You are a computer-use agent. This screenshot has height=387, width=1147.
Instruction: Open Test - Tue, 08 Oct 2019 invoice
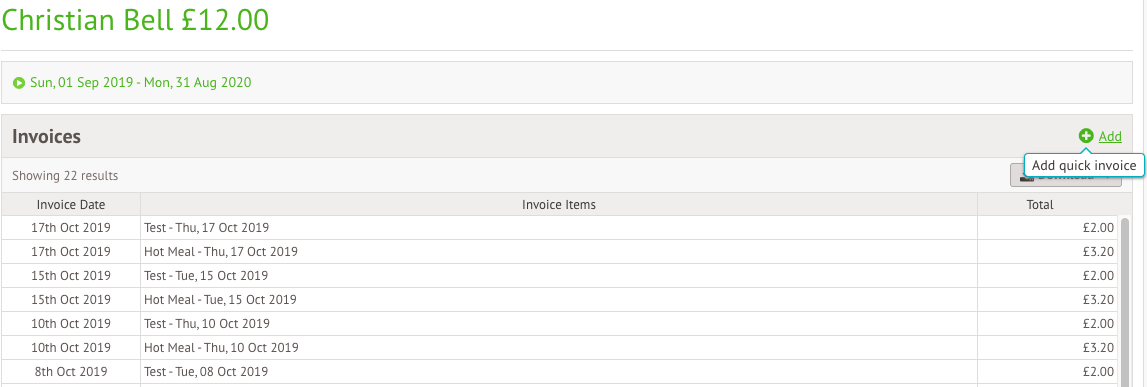[560, 371]
